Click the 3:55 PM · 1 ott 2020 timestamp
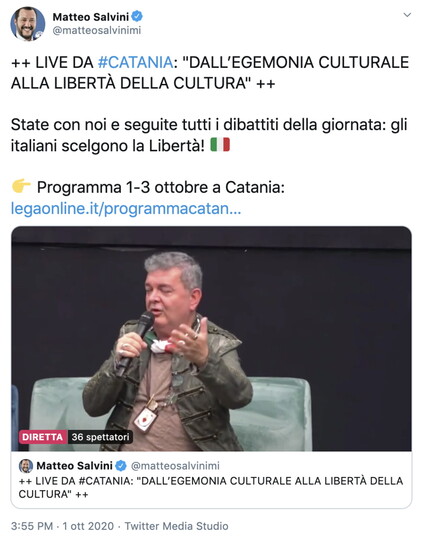421x543 pixels. pos(62,526)
